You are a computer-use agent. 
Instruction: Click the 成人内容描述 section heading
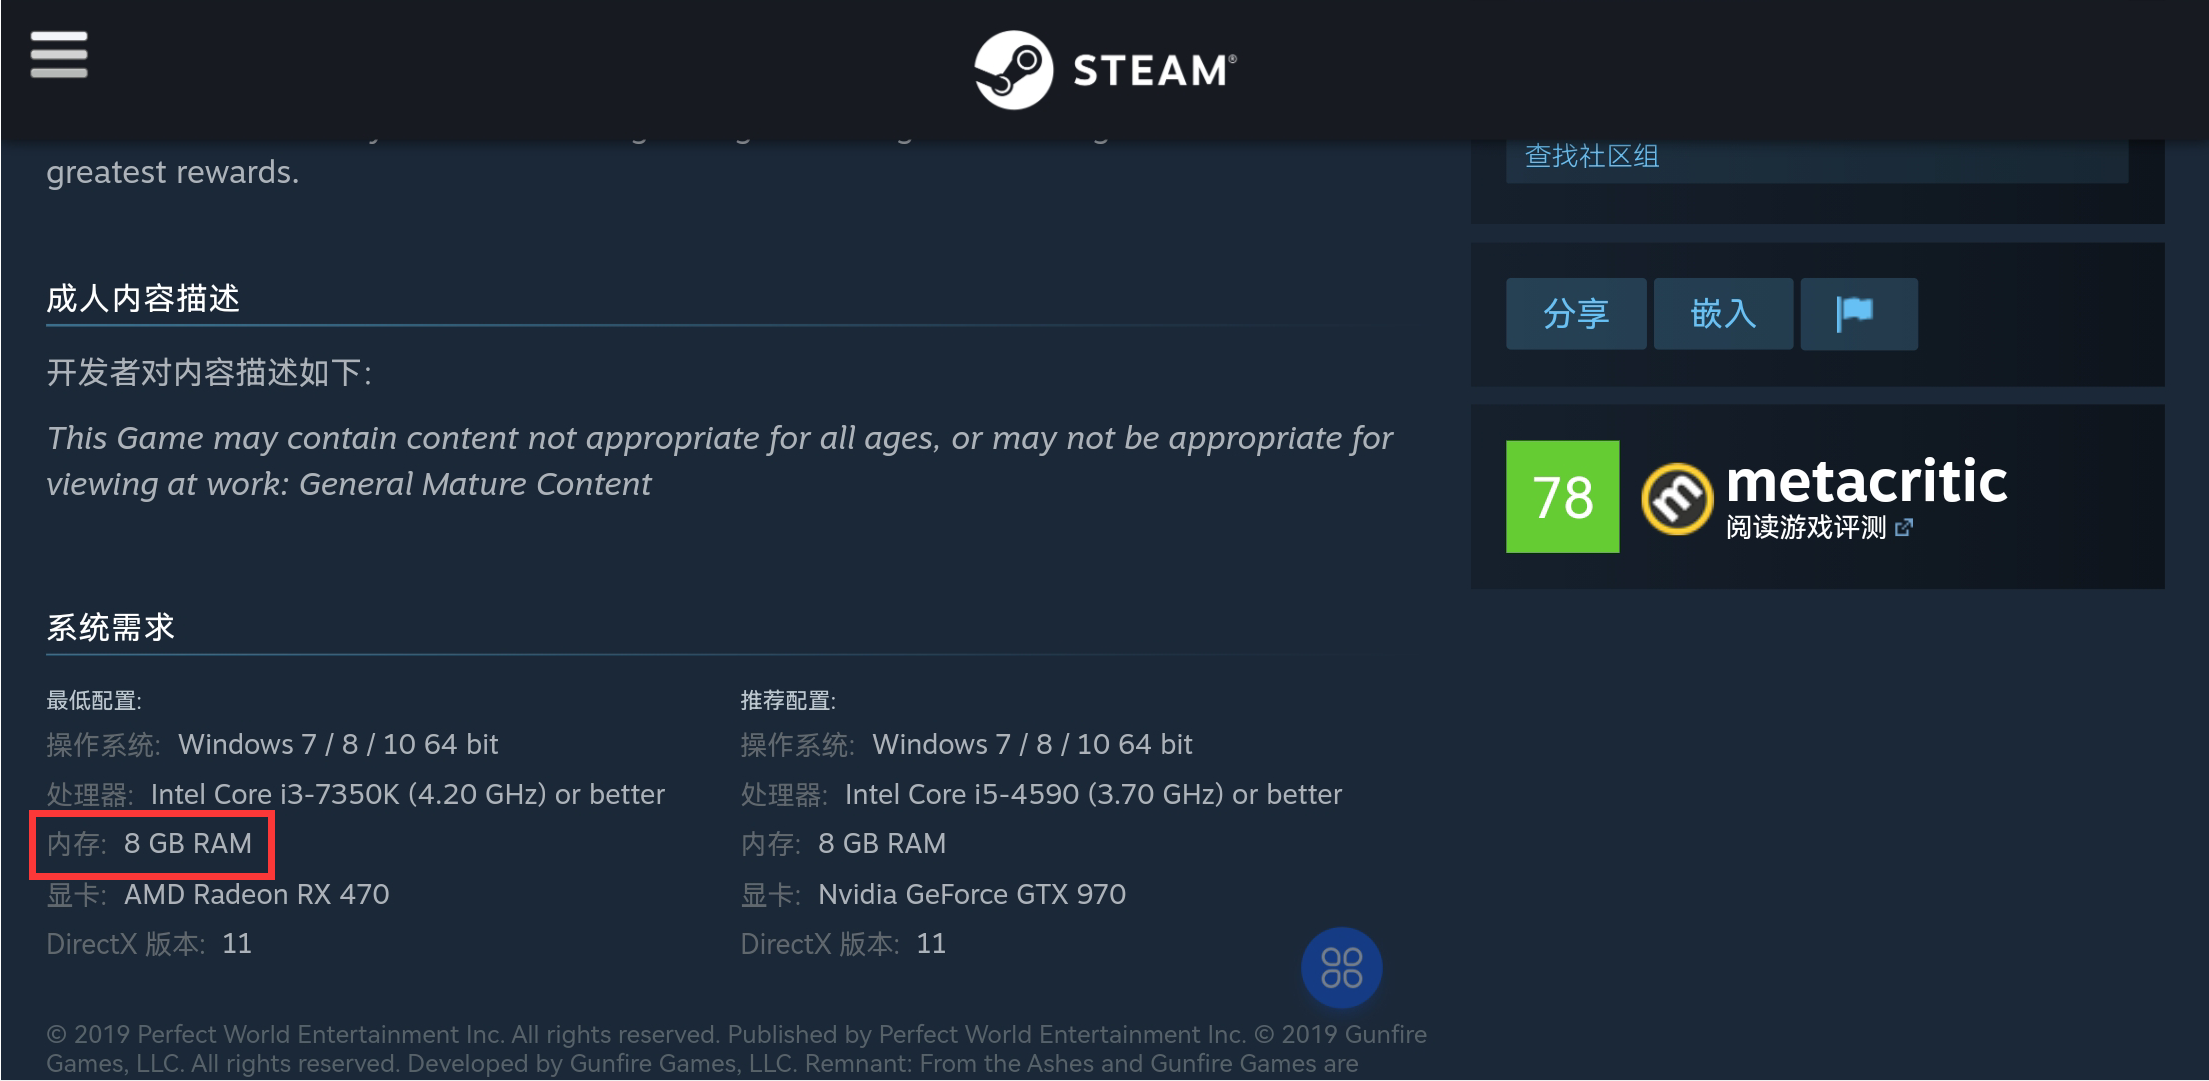pos(143,298)
